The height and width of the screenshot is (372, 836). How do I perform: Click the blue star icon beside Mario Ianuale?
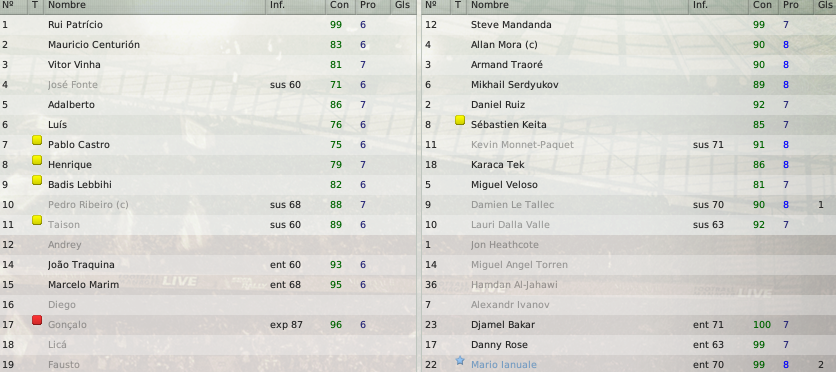tap(460, 361)
